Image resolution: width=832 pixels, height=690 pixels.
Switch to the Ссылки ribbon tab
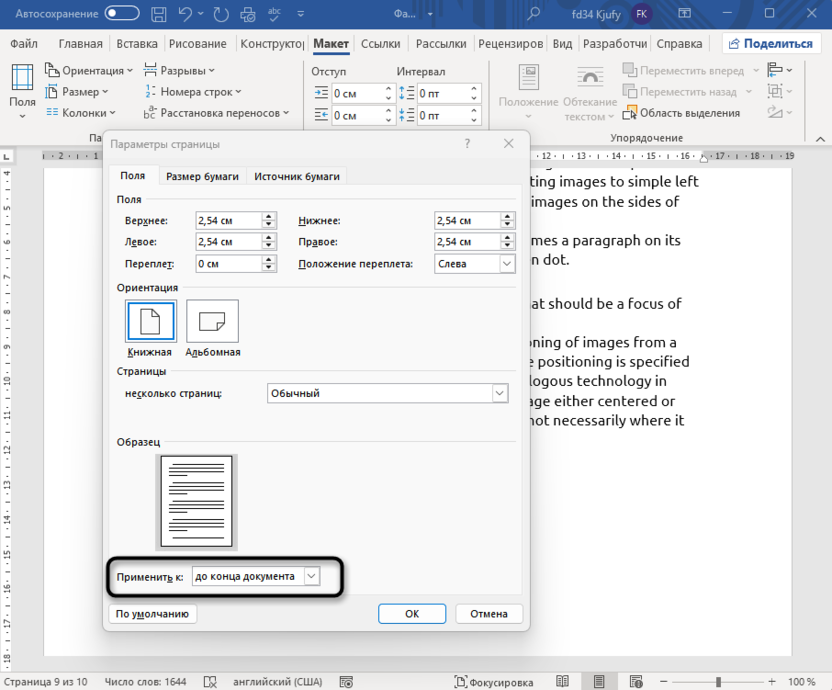[x=380, y=44]
